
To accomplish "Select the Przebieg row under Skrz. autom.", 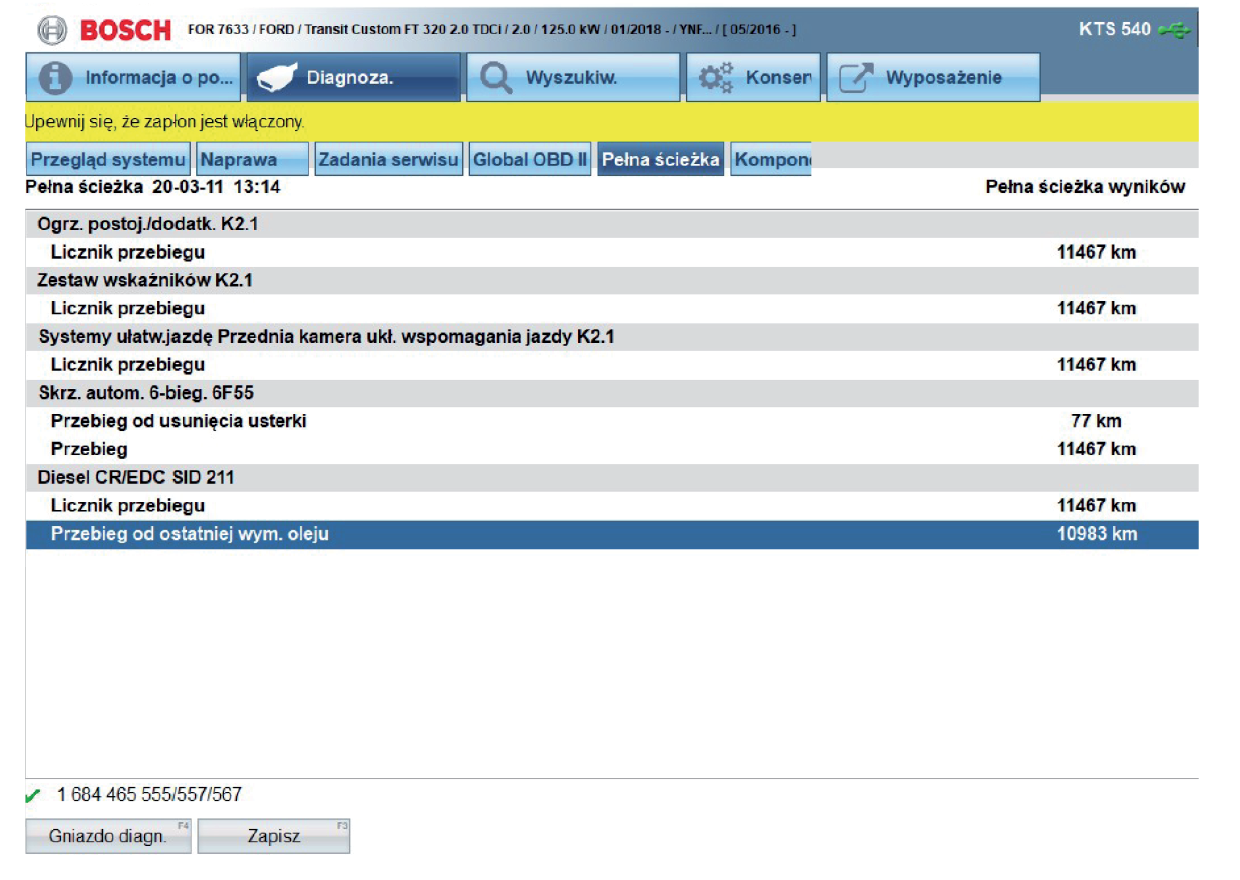I will pos(612,449).
